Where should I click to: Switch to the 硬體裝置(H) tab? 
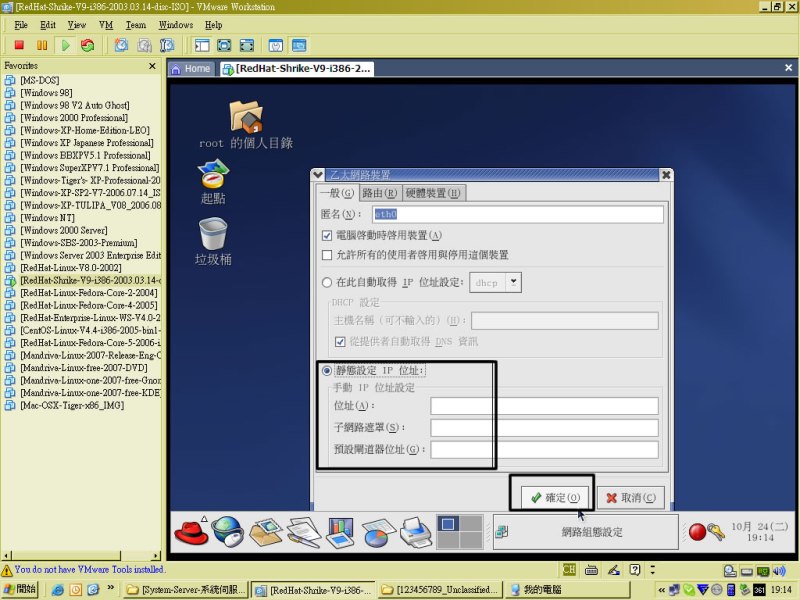[433, 193]
